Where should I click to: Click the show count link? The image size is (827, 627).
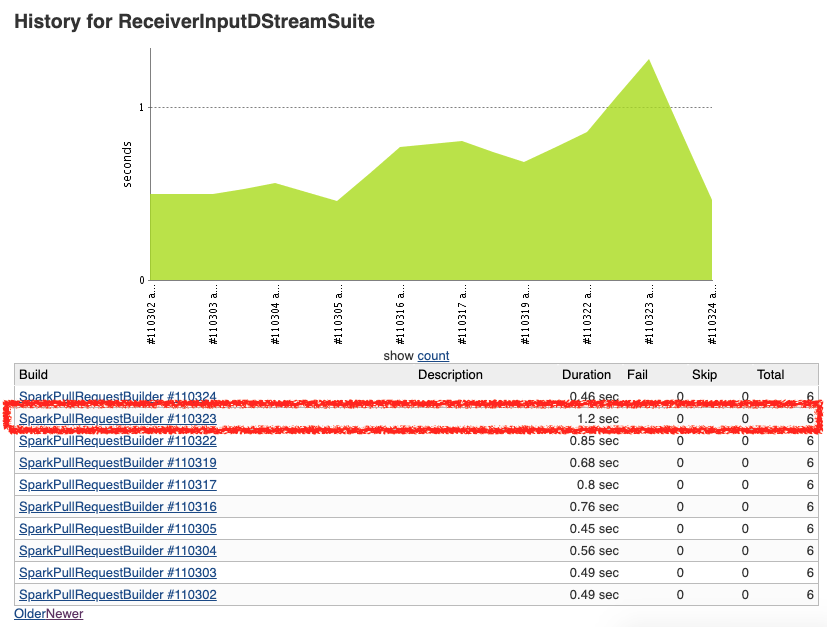click(x=433, y=356)
